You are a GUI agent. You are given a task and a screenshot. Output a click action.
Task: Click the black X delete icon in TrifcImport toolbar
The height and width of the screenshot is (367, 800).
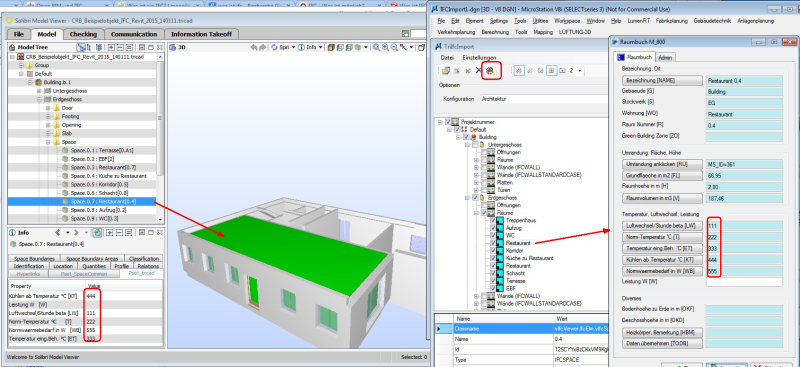pos(478,70)
